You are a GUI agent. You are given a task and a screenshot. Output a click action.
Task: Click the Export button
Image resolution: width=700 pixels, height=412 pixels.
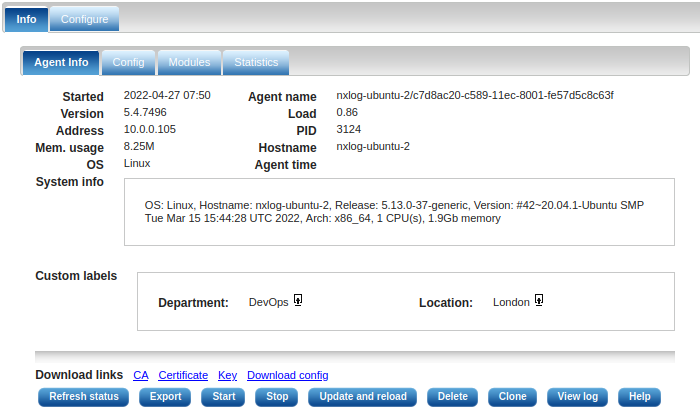click(x=166, y=397)
